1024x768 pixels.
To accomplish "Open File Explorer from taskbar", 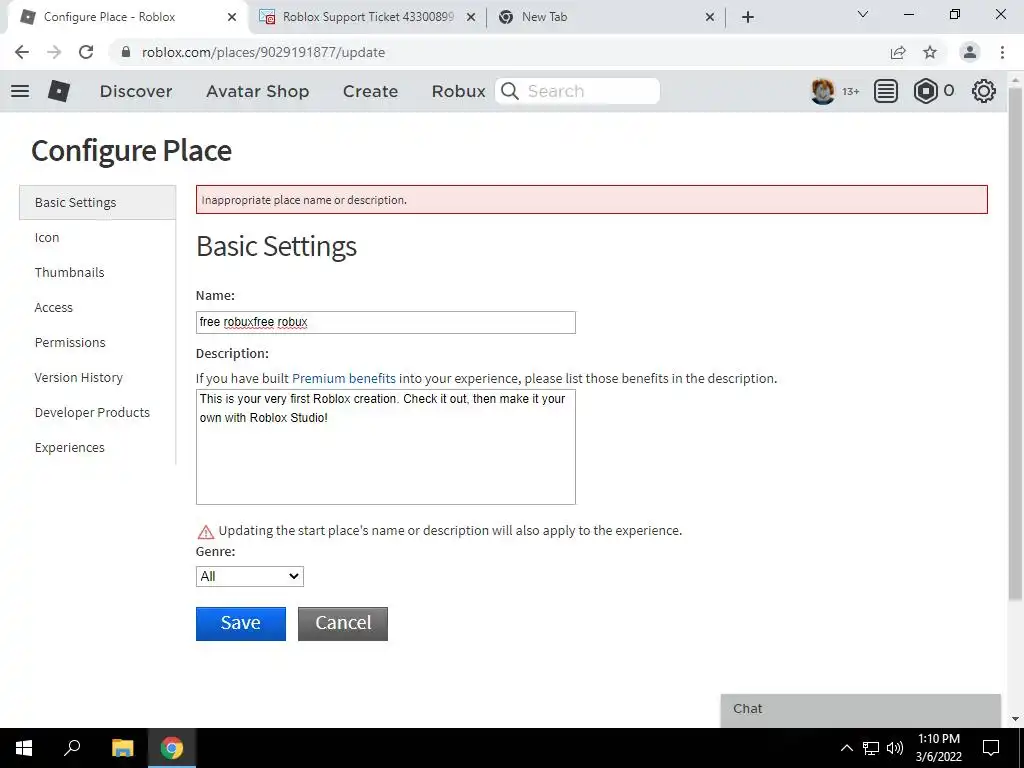I will tap(122, 748).
